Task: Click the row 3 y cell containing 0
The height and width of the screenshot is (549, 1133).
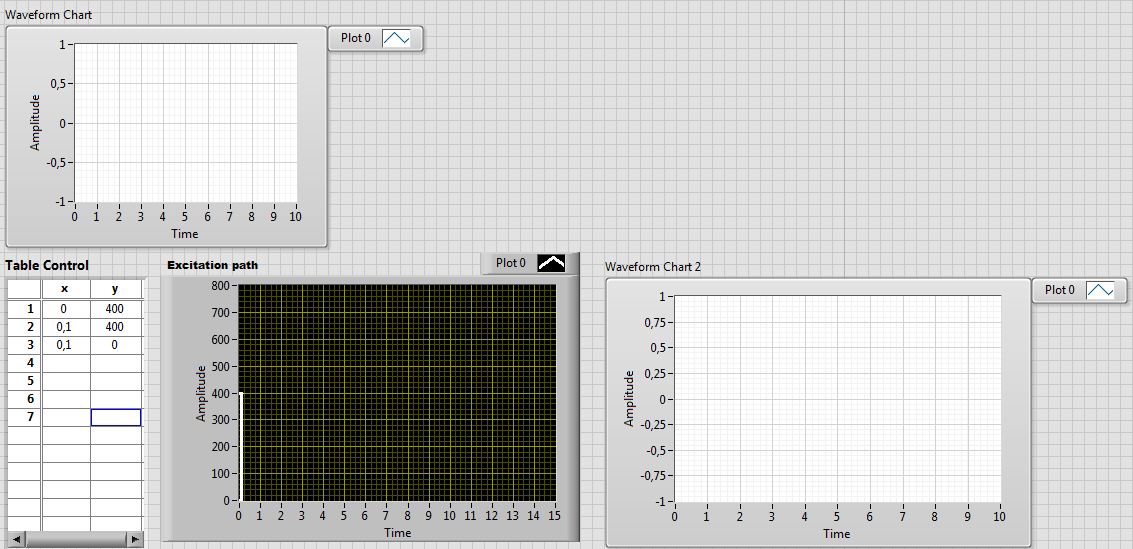Action: coord(115,345)
